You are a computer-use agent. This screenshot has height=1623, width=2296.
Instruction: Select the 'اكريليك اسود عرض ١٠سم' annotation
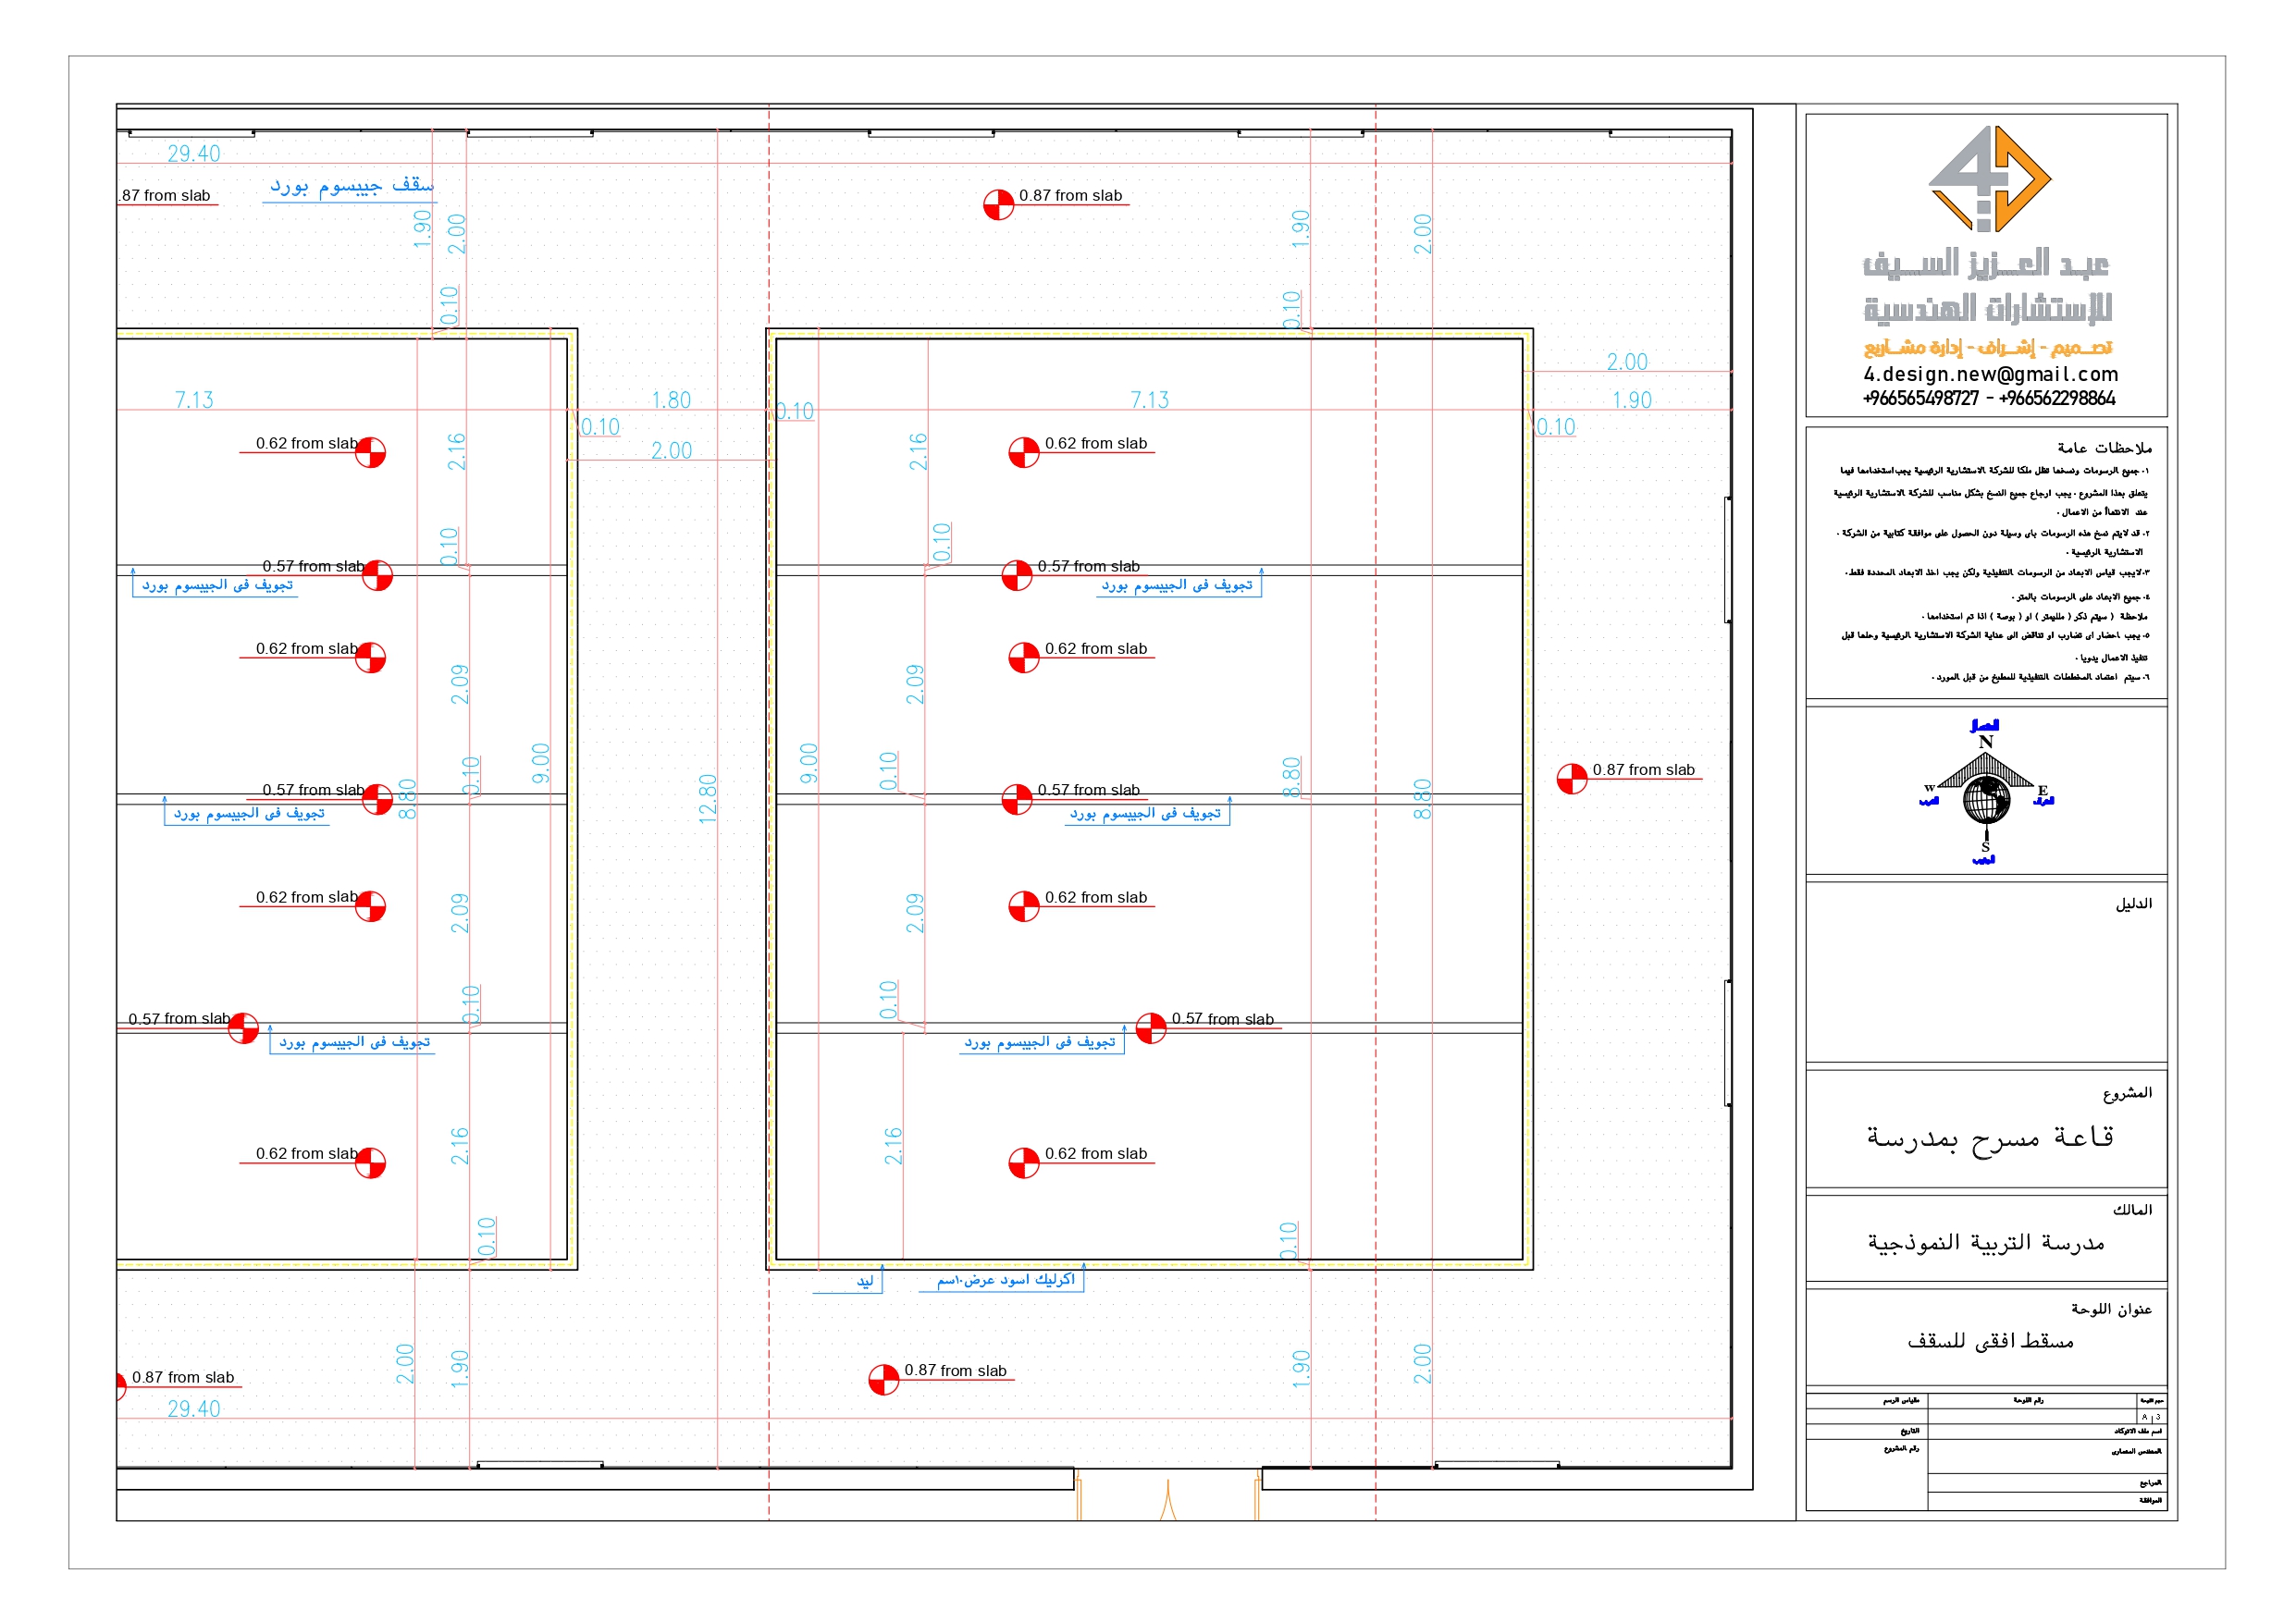tap(1006, 1279)
